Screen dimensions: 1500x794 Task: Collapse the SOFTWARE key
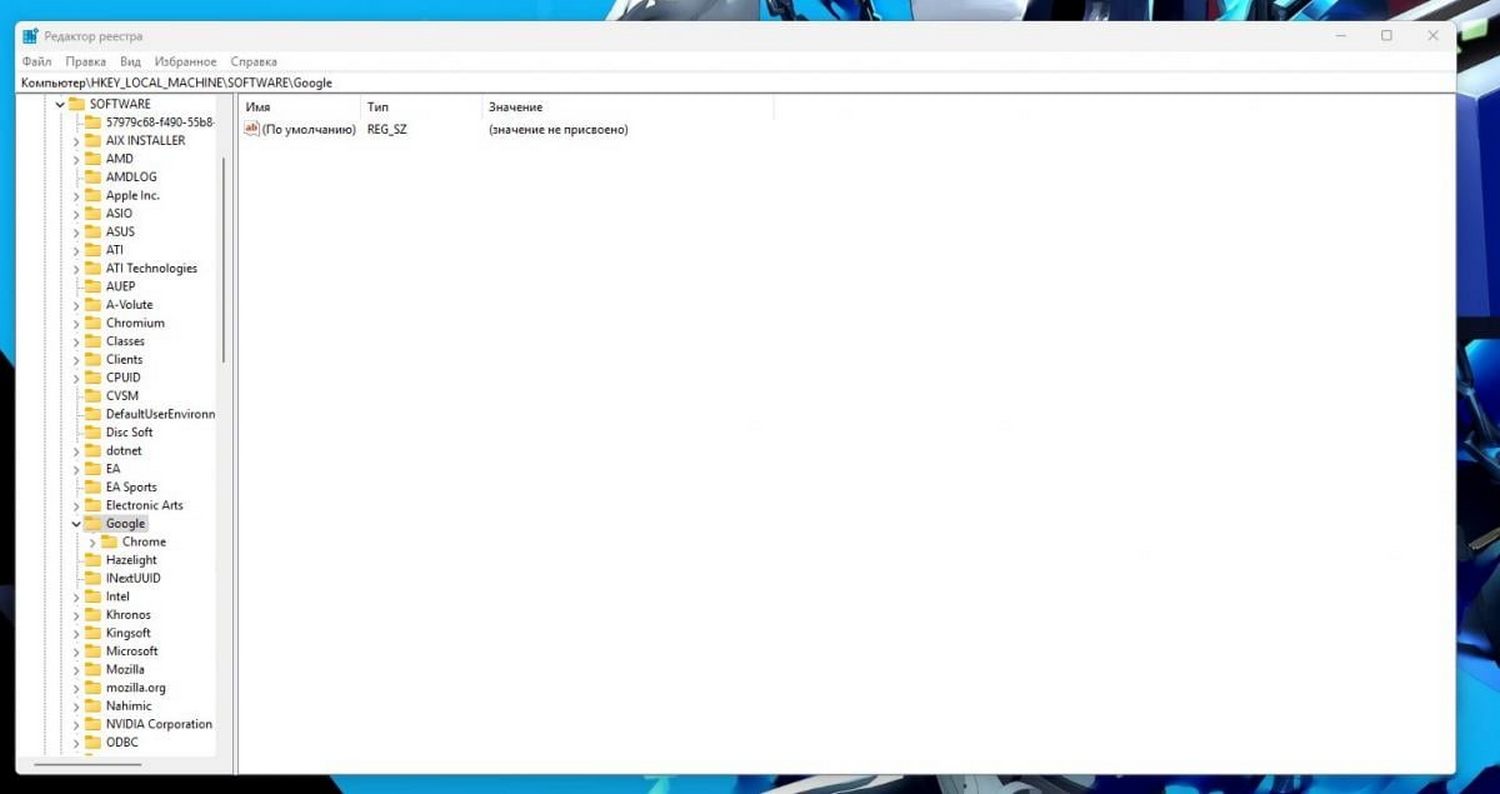pyautogui.click(x=60, y=104)
